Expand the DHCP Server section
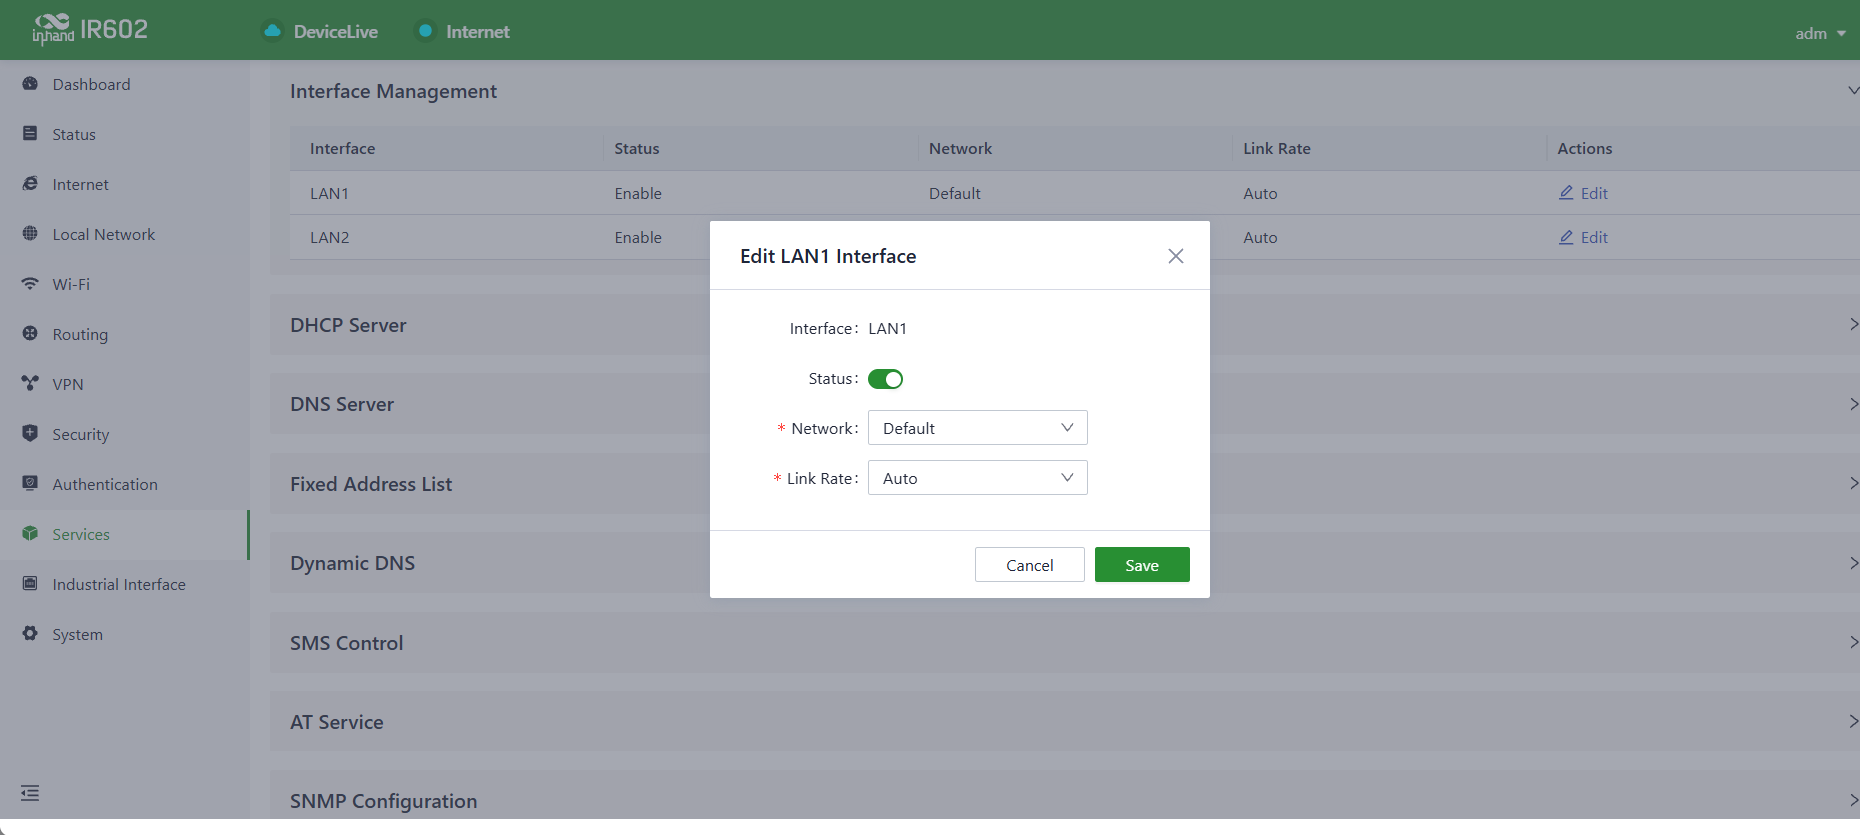This screenshot has height=835, width=1860. pos(1065,325)
